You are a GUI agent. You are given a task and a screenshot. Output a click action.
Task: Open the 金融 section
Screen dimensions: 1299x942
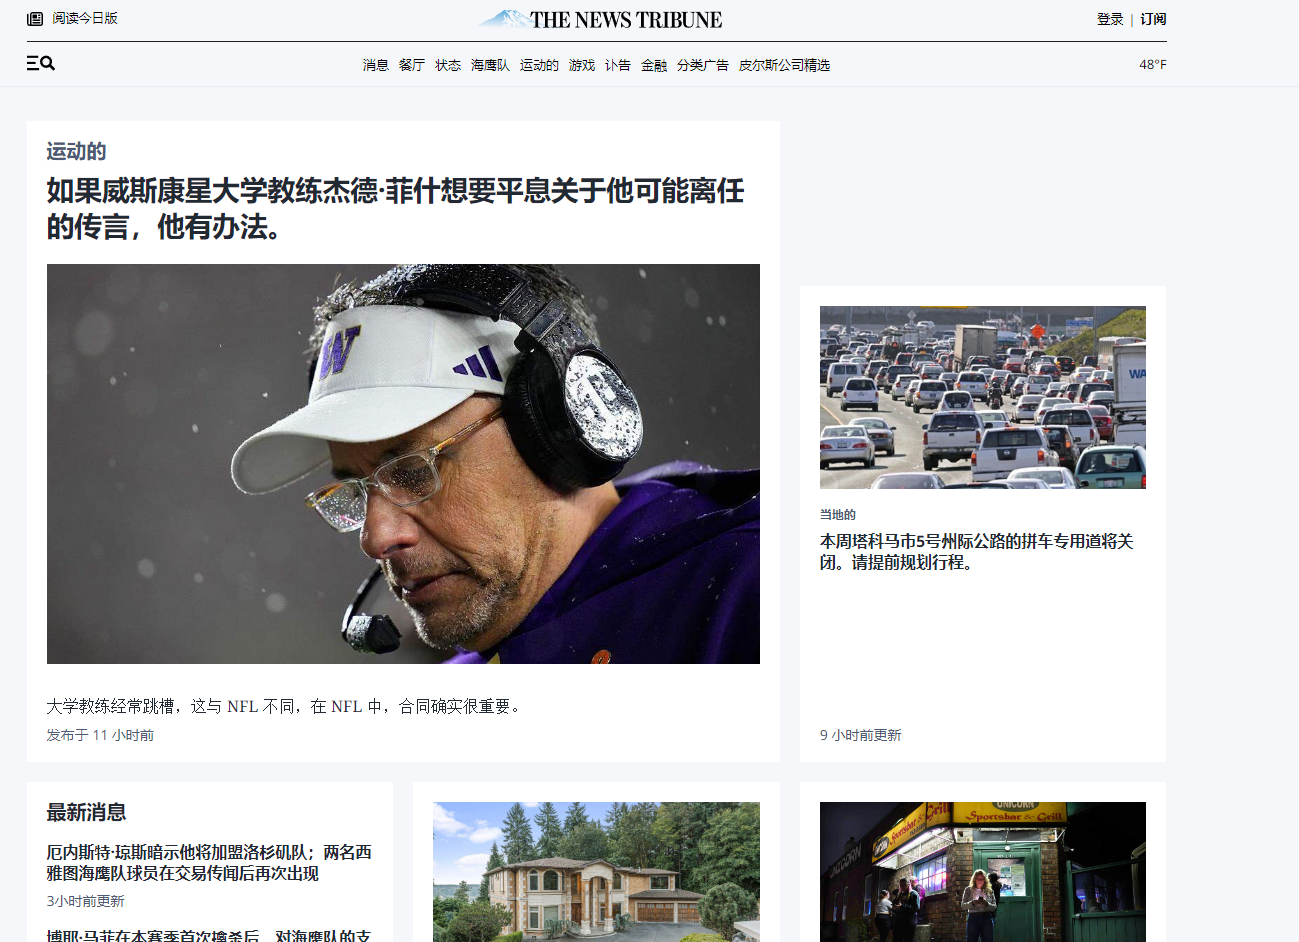(654, 64)
